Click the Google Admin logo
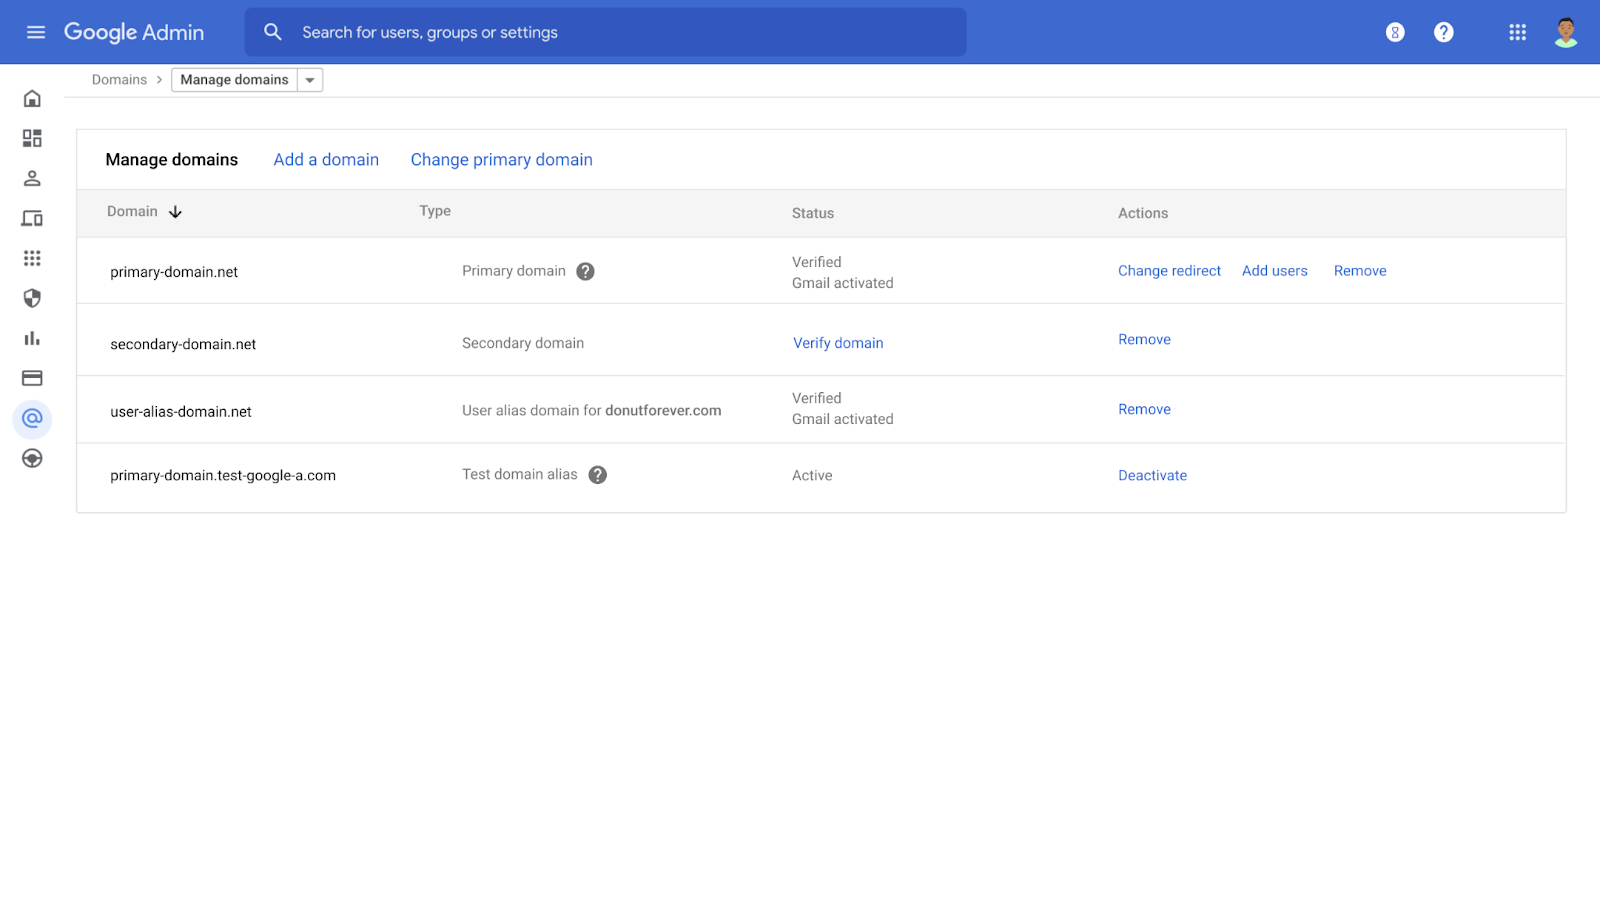The width and height of the screenshot is (1600, 923). tap(134, 32)
